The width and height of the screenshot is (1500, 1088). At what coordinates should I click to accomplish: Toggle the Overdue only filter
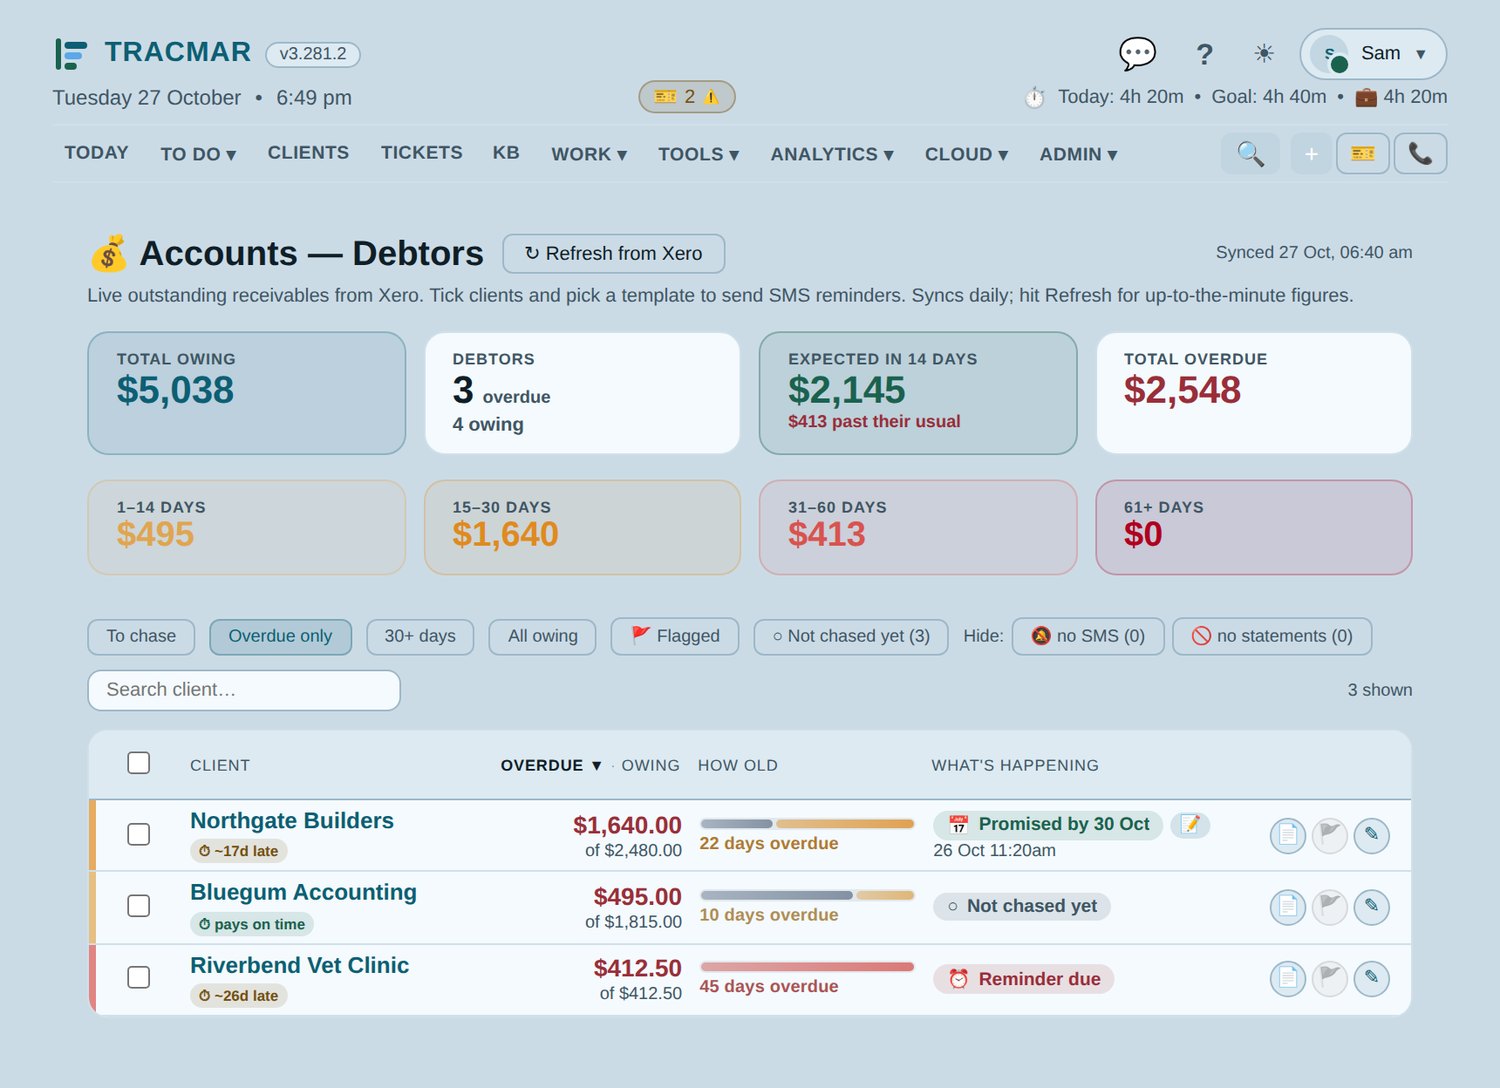(280, 637)
